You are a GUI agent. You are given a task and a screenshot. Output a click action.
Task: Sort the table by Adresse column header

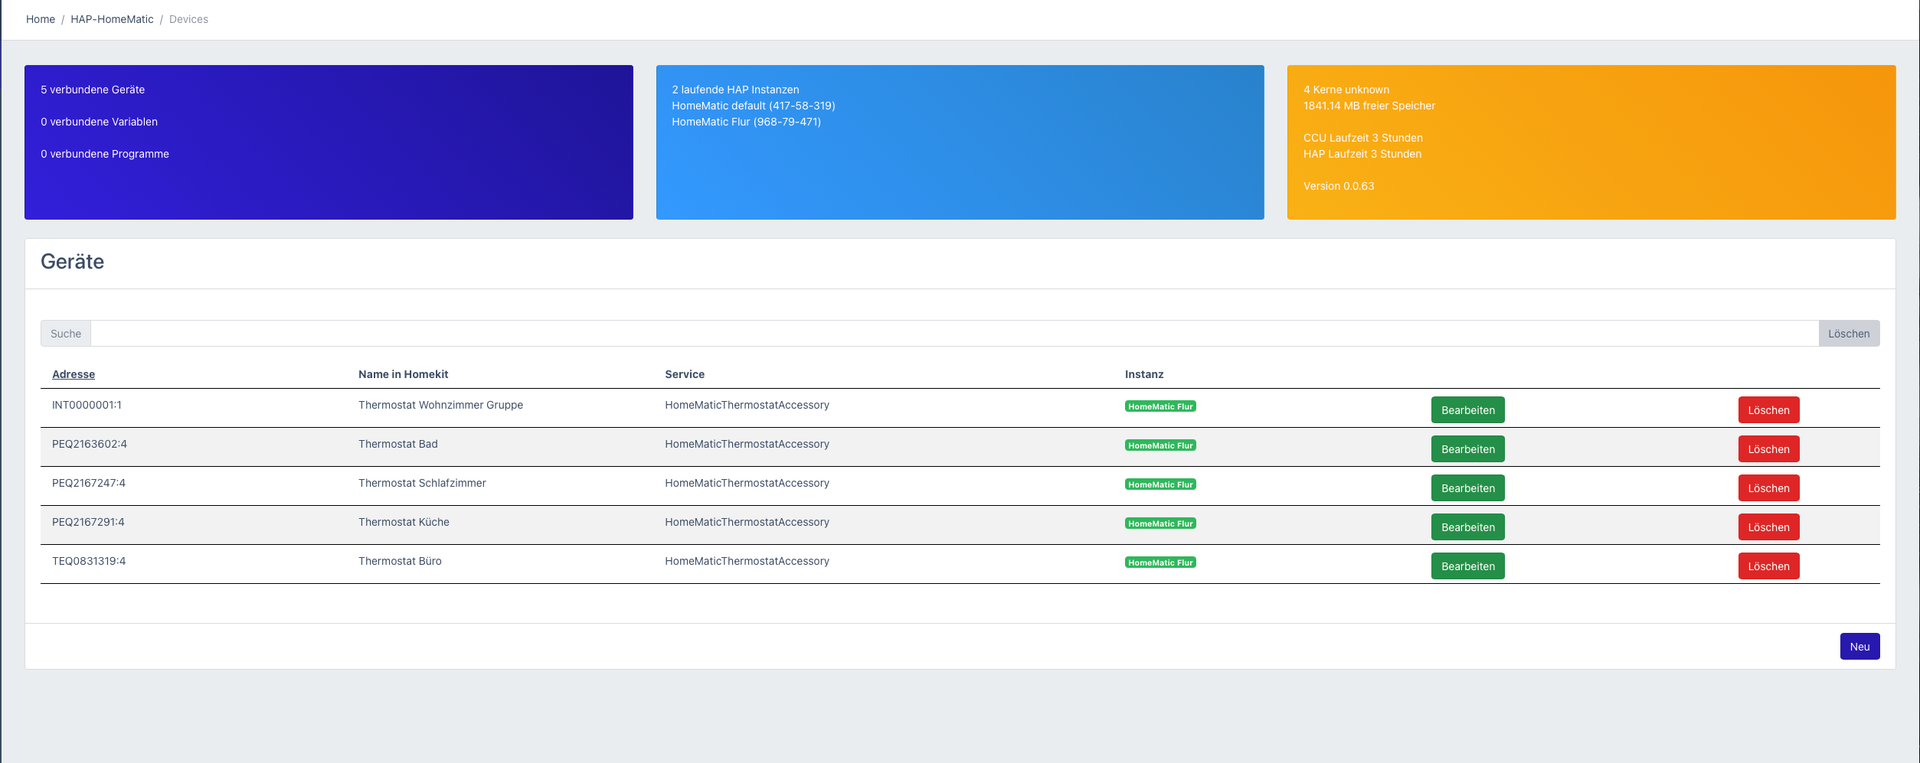pyautogui.click(x=73, y=374)
